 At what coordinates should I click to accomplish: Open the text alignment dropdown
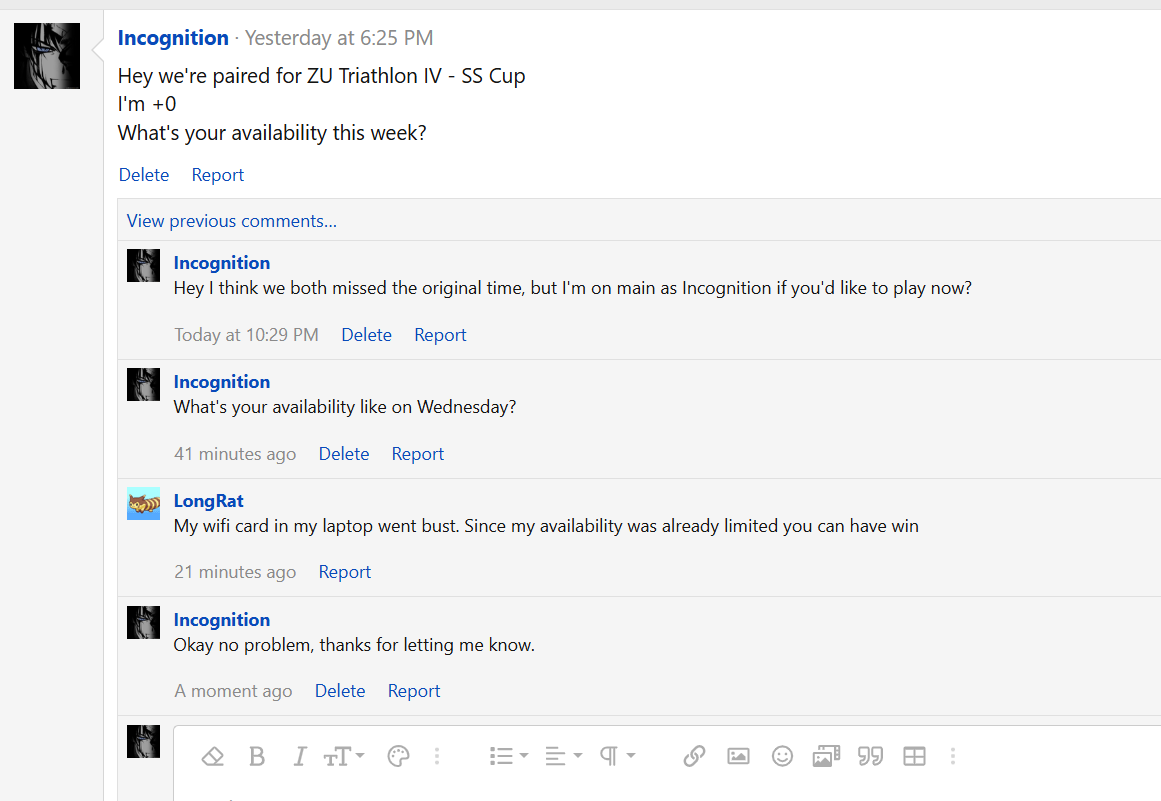pos(563,756)
